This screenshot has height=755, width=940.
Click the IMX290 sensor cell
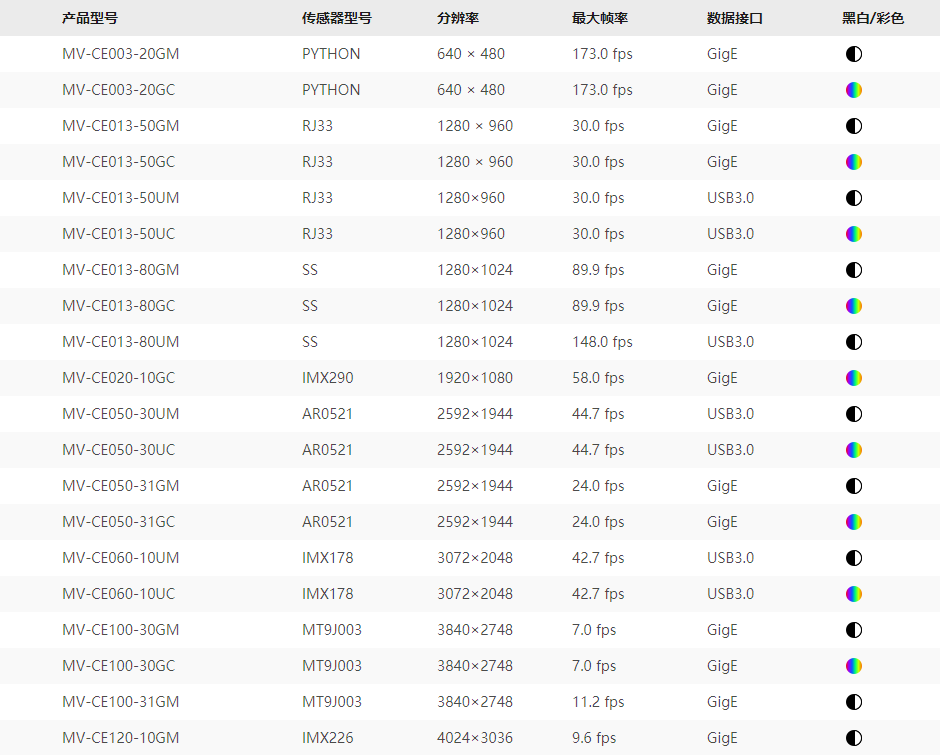(328, 378)
